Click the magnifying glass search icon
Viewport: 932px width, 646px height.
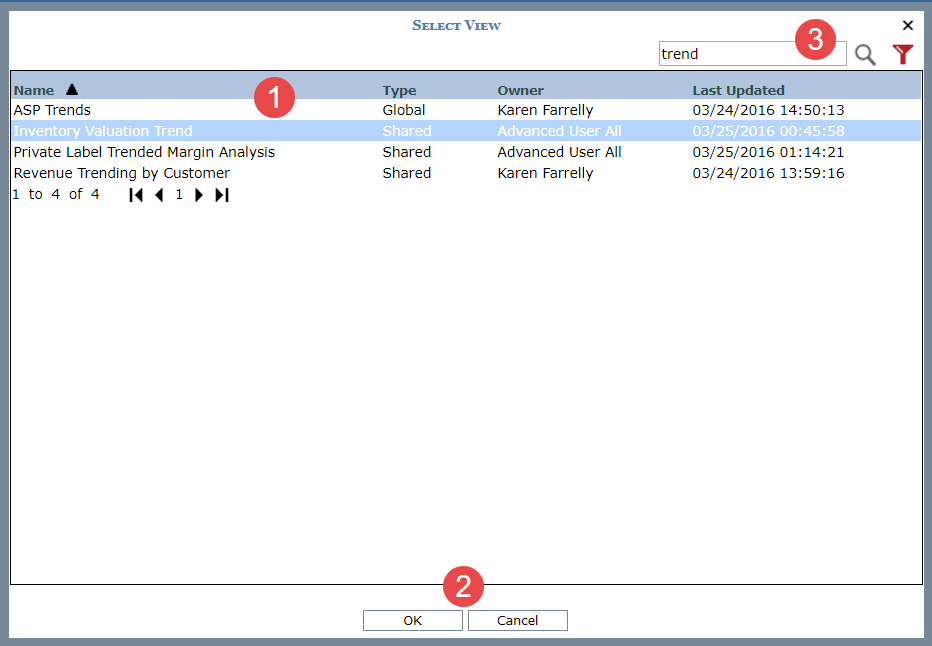[x=865, y=54]
